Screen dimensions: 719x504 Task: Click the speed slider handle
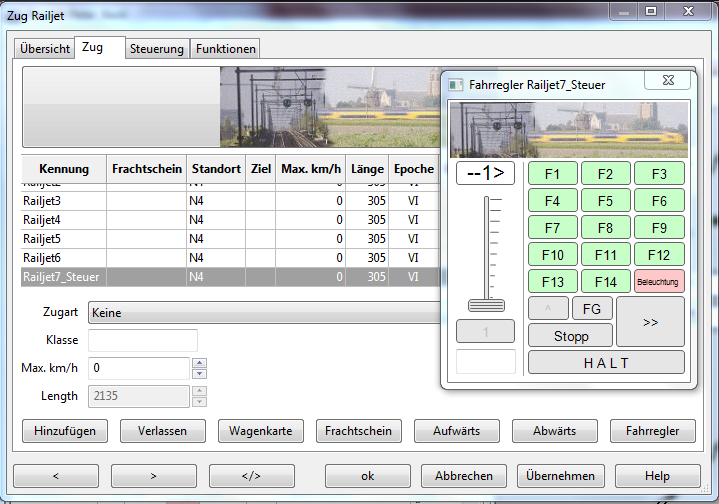pos(487,305)
